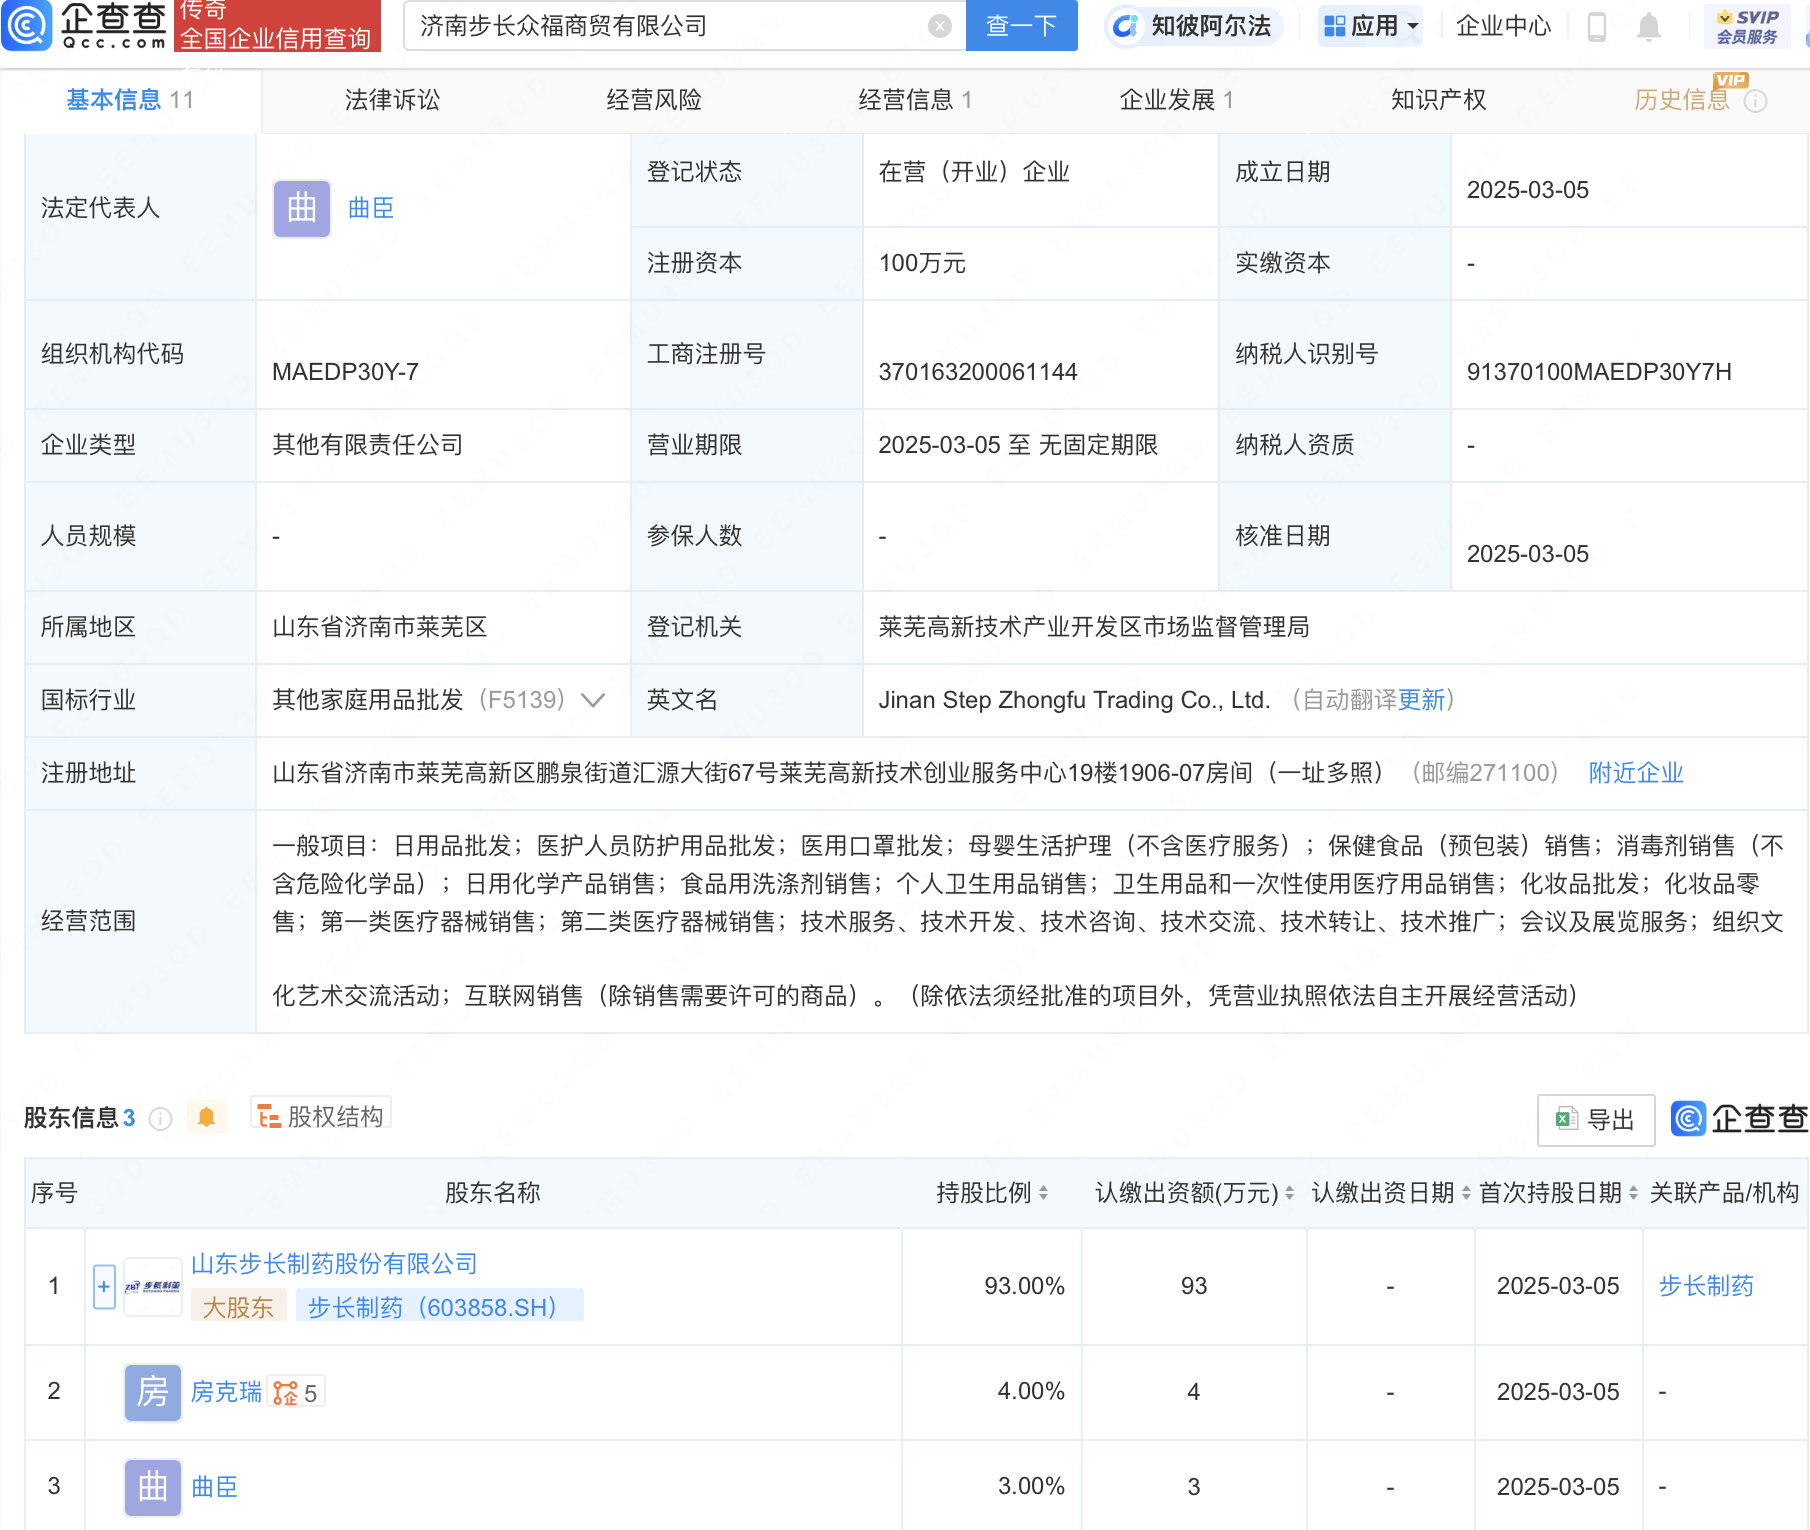Expand shareholder row 1 with plus icon

[x=104, y=1287]
